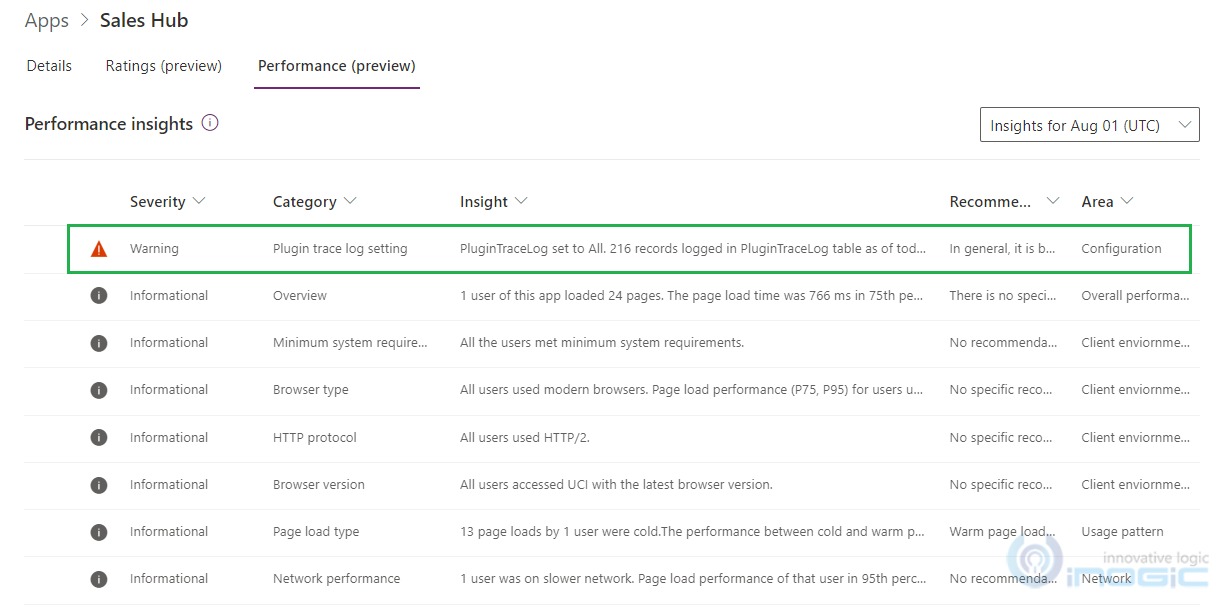Click the Informational cell in the Page load type row
The width and height of the screenshot is (1223, 608).
click(169, 532)
